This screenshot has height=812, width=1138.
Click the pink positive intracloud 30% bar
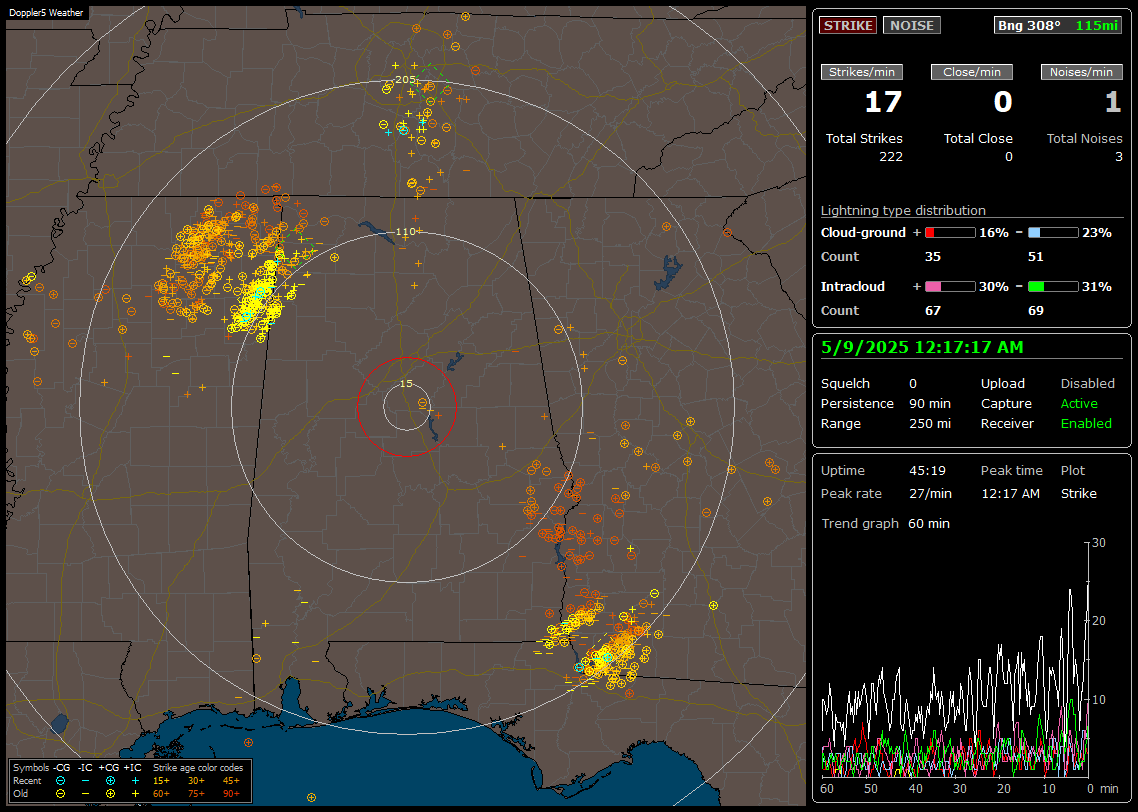[950, 287]
